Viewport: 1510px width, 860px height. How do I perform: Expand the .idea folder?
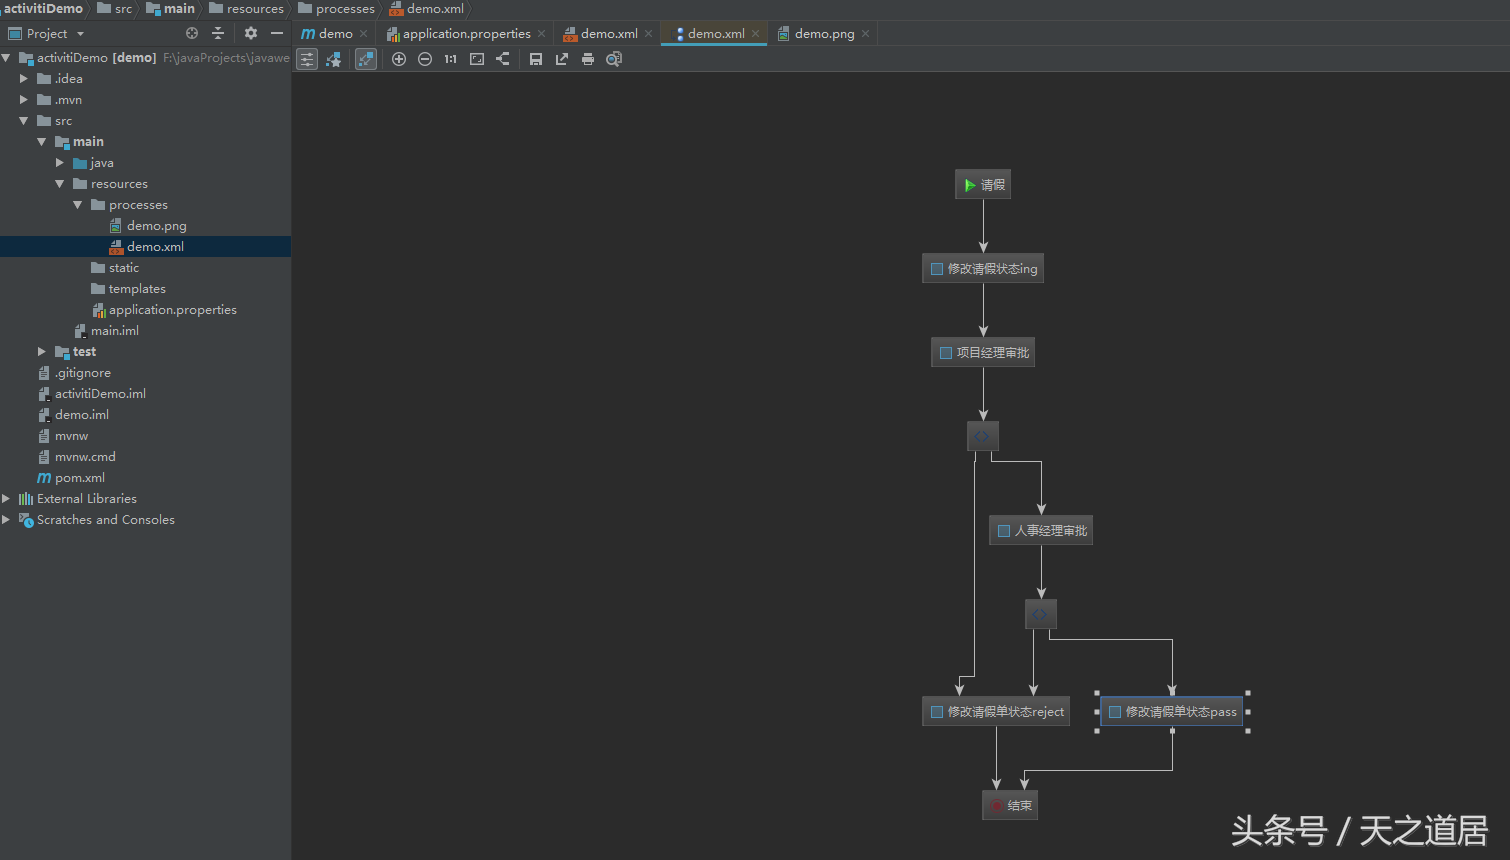coord(24,78)
